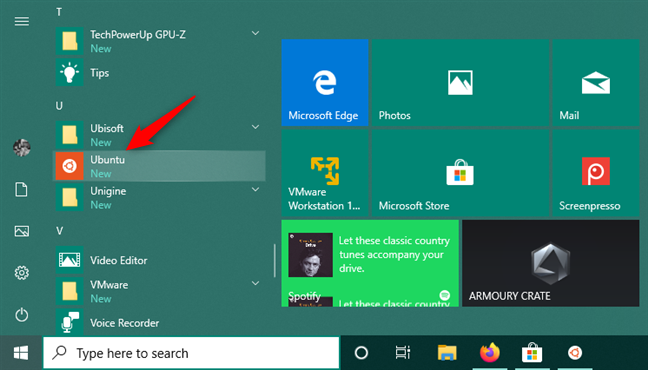The height and width of the screenshot is (370, 648).
Task: Click the user account avatar in sidebar
Action: coord(21,148)
